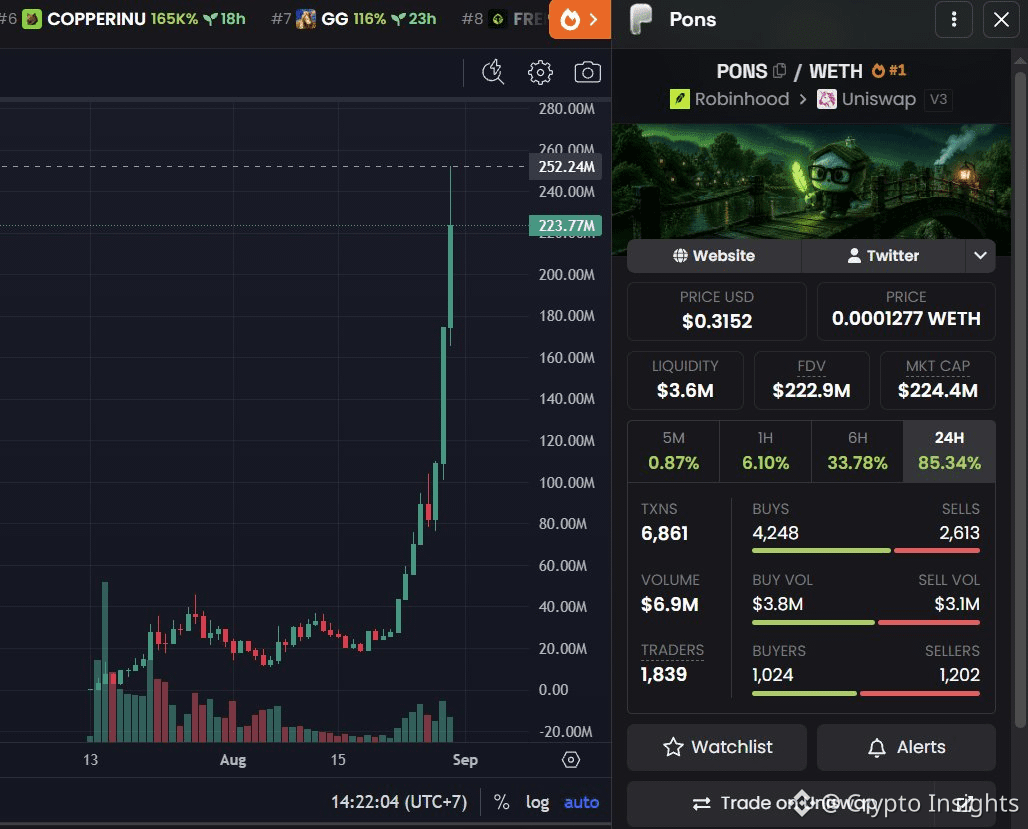This screenshot has height=829, width=1028.
Task: Click the Aug label on time axis
Action: point(233,759)
